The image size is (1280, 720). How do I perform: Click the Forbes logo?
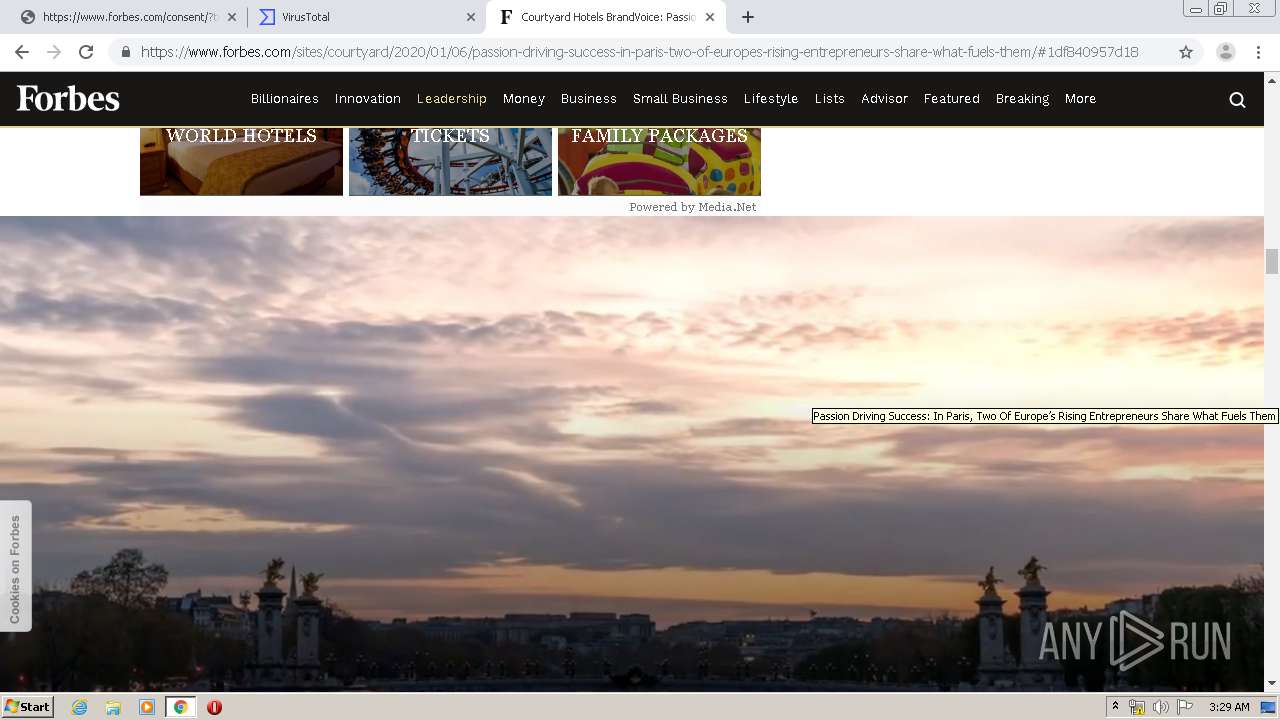pyautogui.click(x=68, y=98)
